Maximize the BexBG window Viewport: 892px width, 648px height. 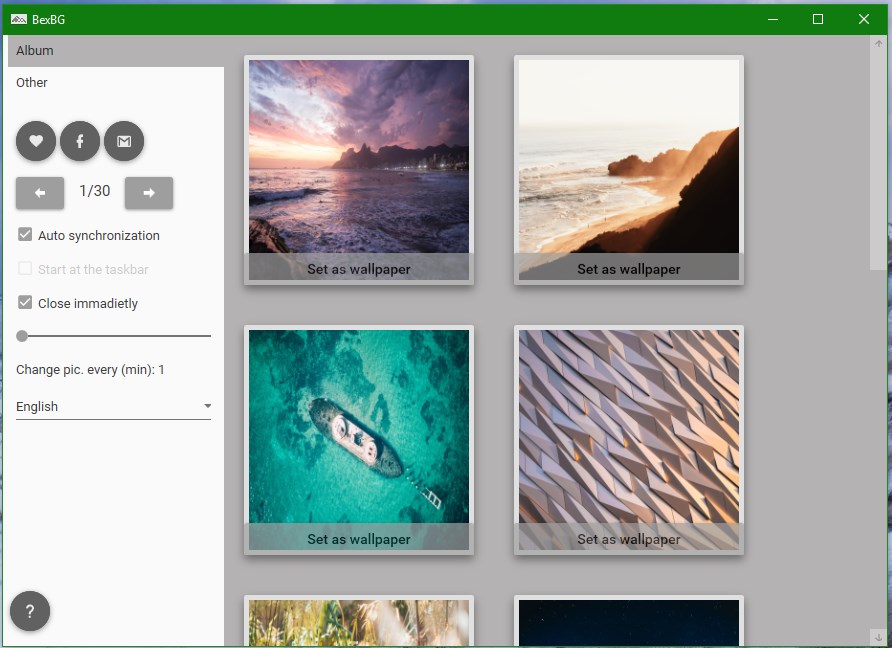817,19
